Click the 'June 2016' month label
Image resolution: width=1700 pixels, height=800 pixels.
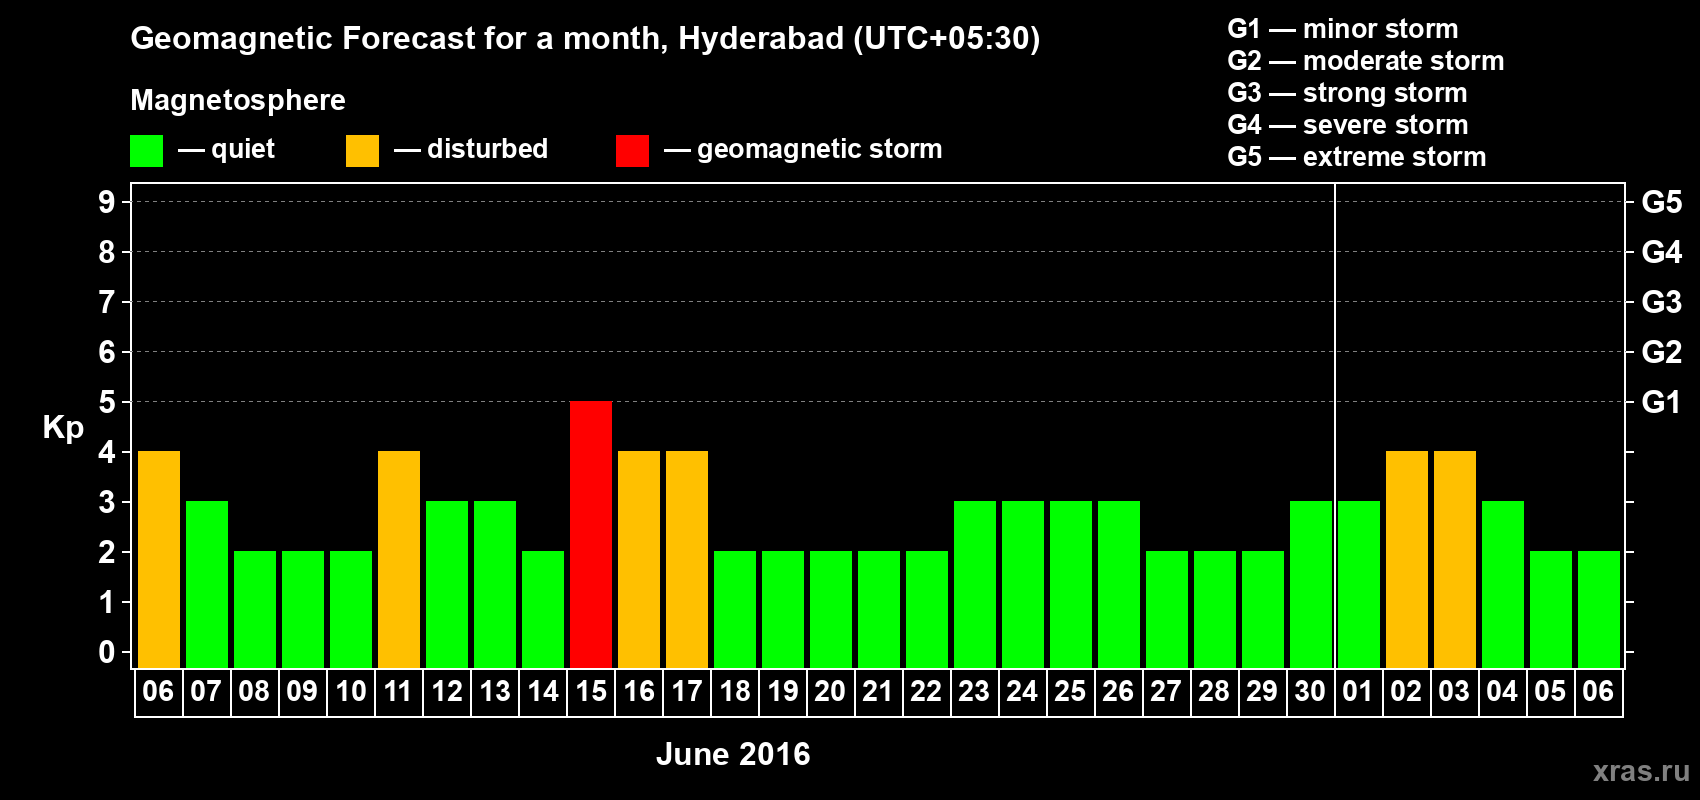pyautogui.click(x=733, y=754)
